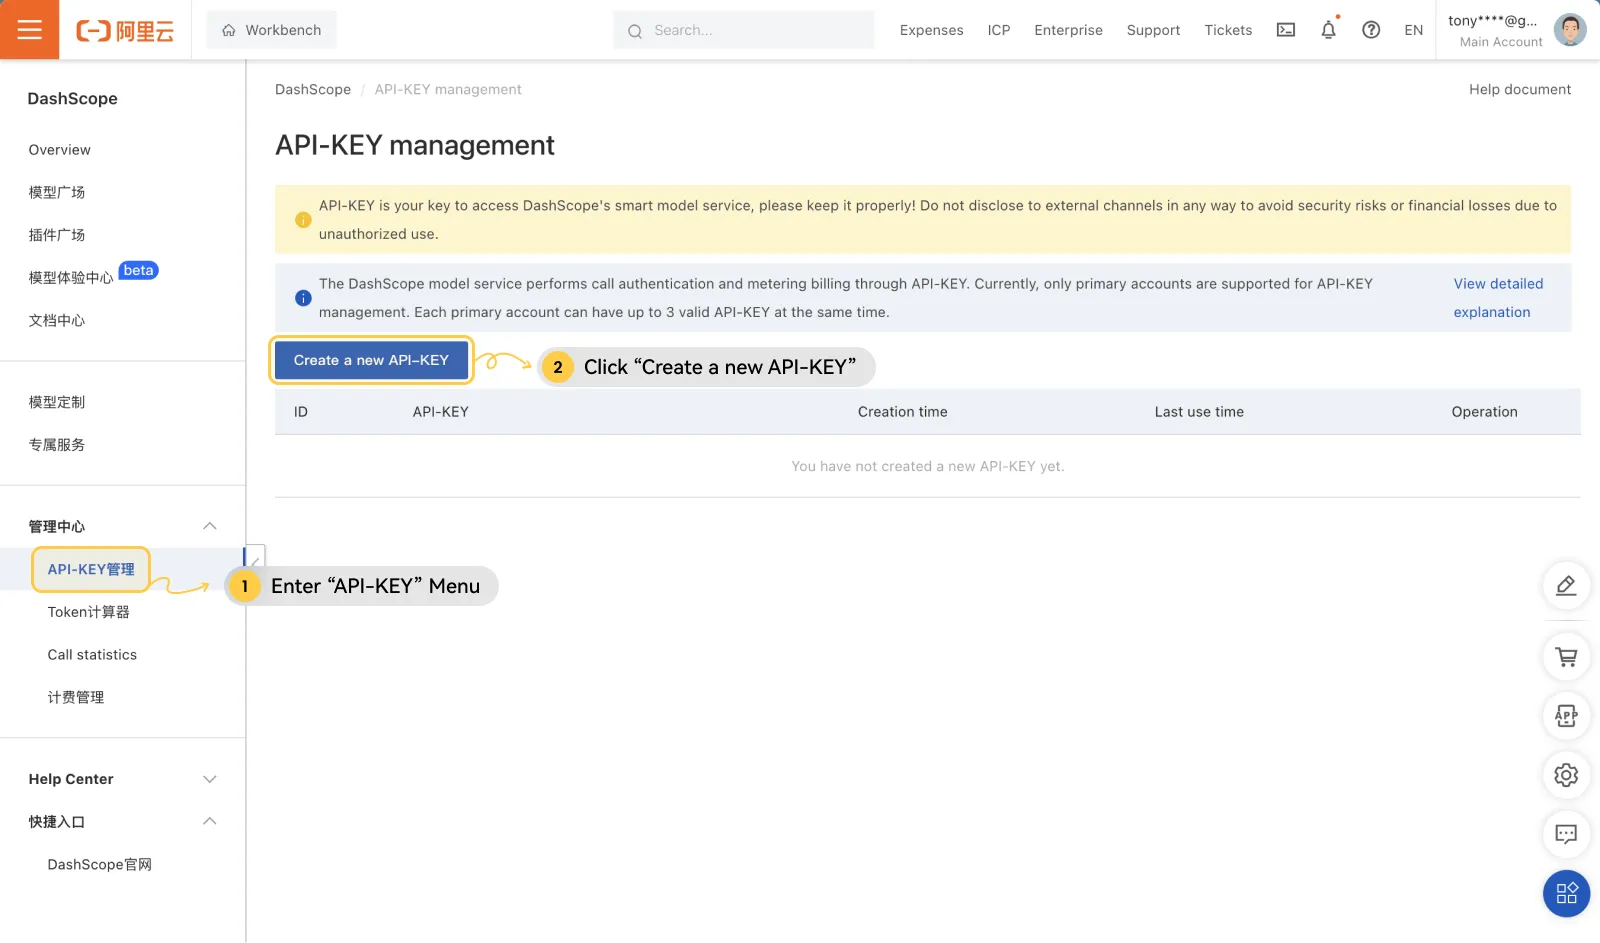Screen dimensions: 1600x943
Task: Click the user avatar picture
Action: [x=1569, y=30]
